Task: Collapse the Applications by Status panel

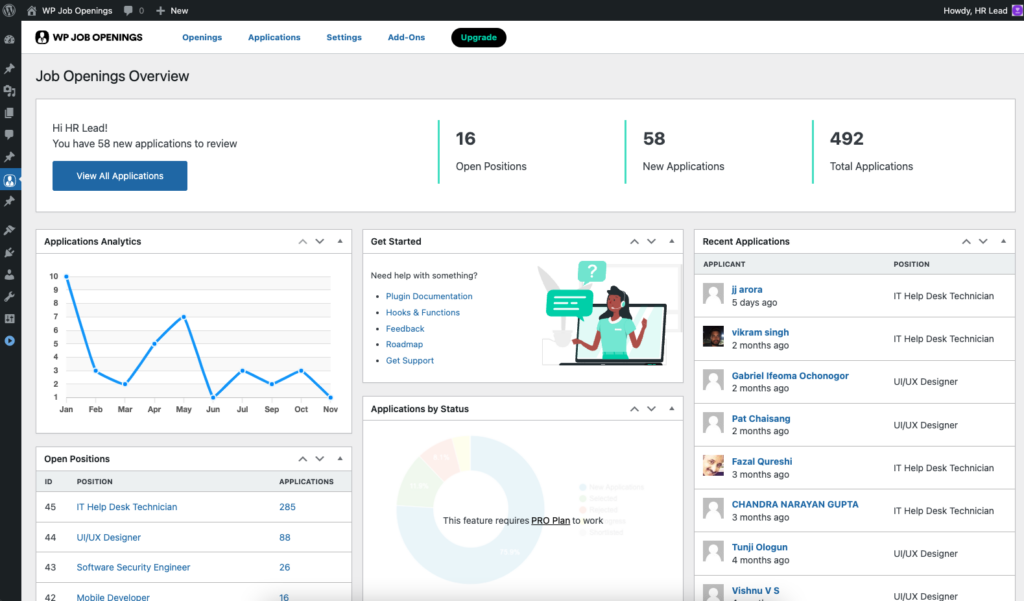Action: pos(672,409)
